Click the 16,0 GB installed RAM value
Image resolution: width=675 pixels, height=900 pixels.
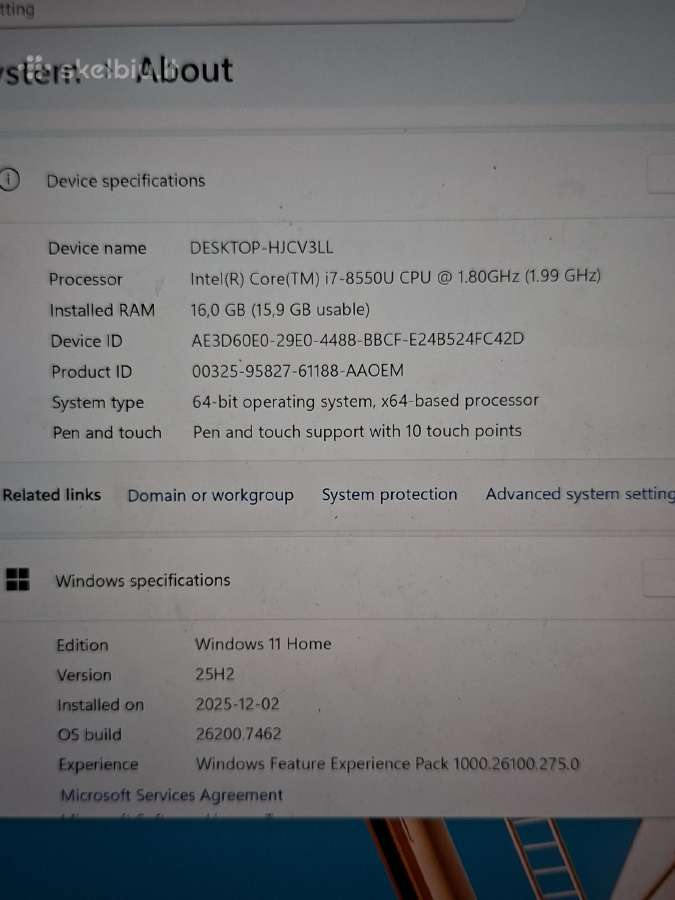[x=280, y=310]
